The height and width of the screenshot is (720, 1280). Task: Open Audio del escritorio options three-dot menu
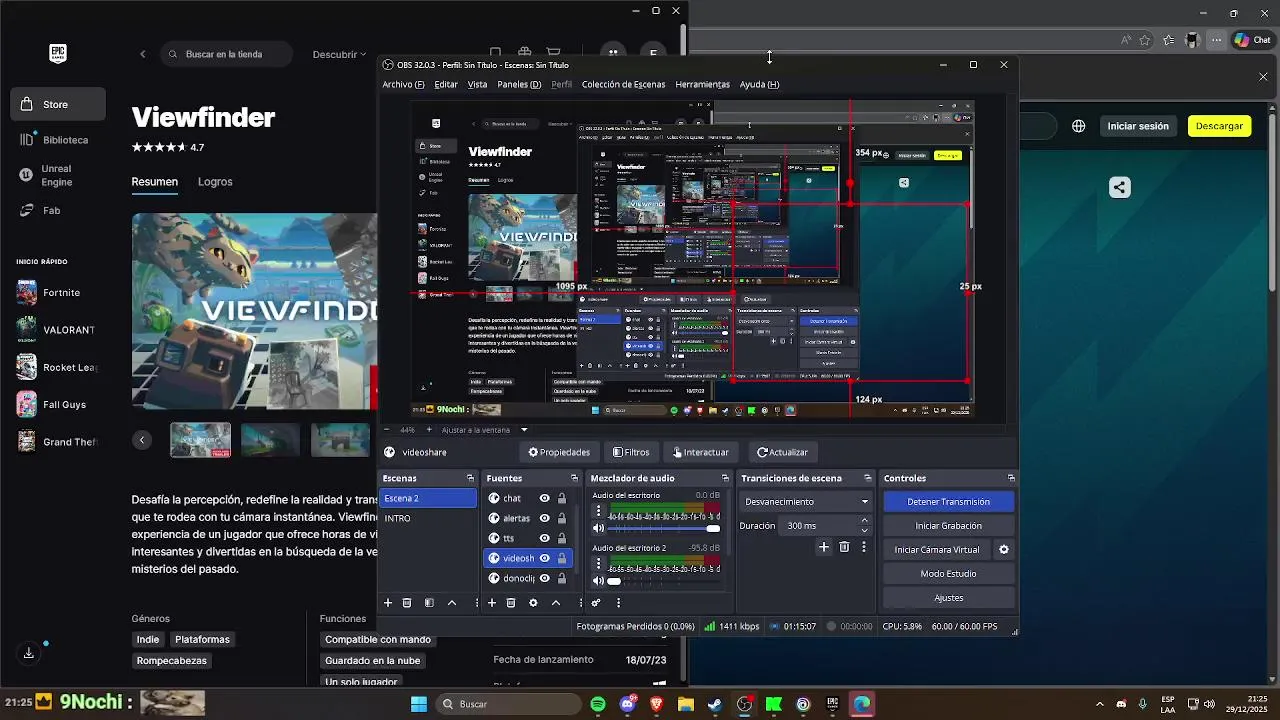click(599, 511)
